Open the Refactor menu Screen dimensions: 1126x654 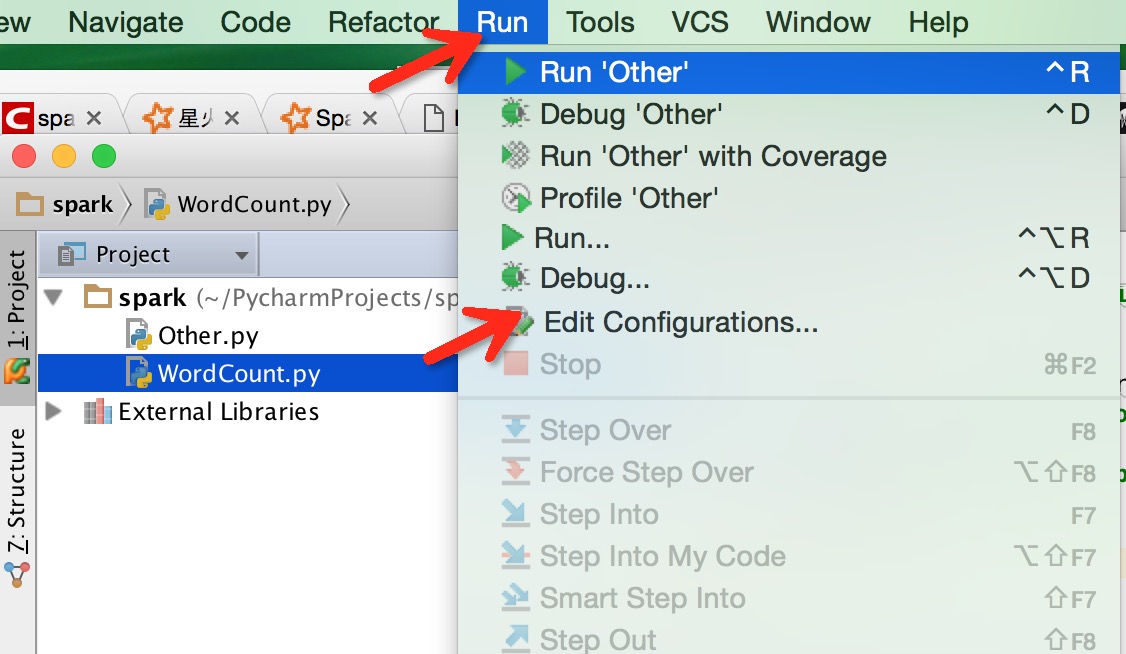pyautogui.click(x=383, y=22)
